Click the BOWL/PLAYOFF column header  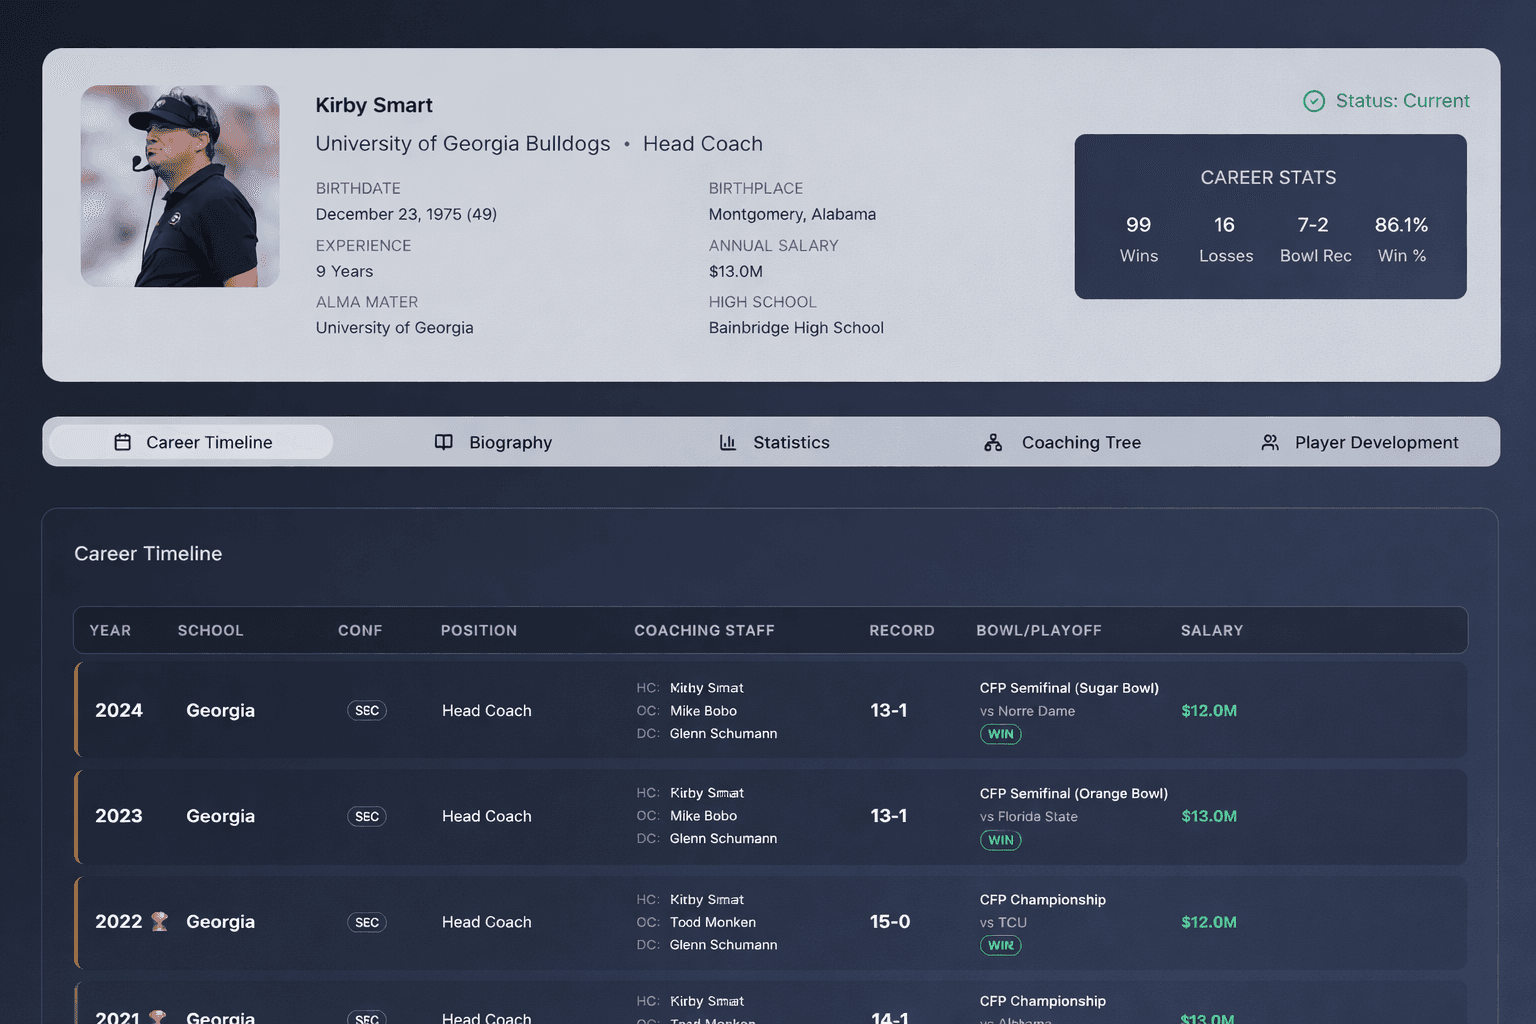pyautogui.click(x=1039, y=630)
